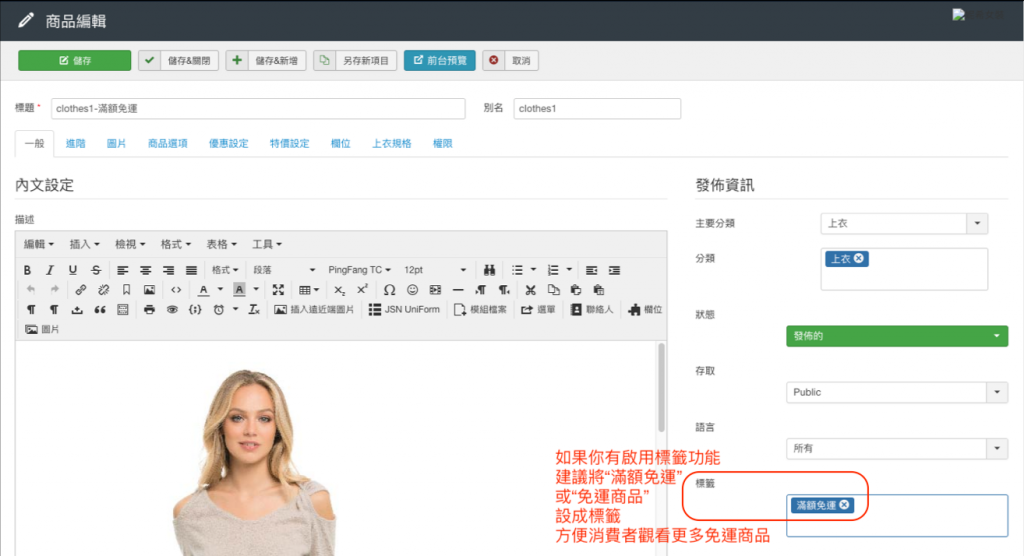Switch to the 優惠設定 tab
The height and width of the screenshot is (556, 1024).
pyautogui.click(x=228, y=144)
